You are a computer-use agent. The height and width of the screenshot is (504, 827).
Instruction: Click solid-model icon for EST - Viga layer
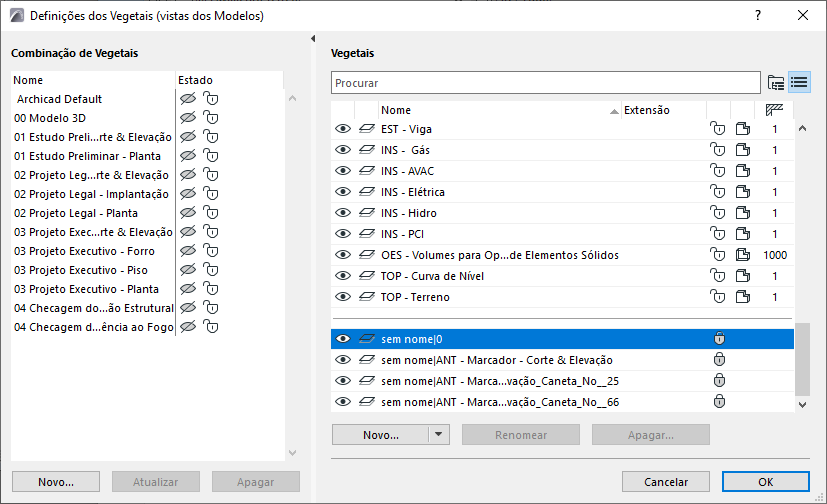(742, 129)
